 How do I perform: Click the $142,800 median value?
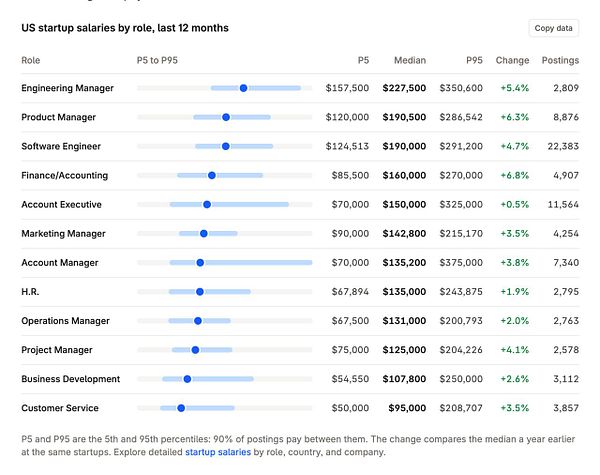[x=404, y=233]
